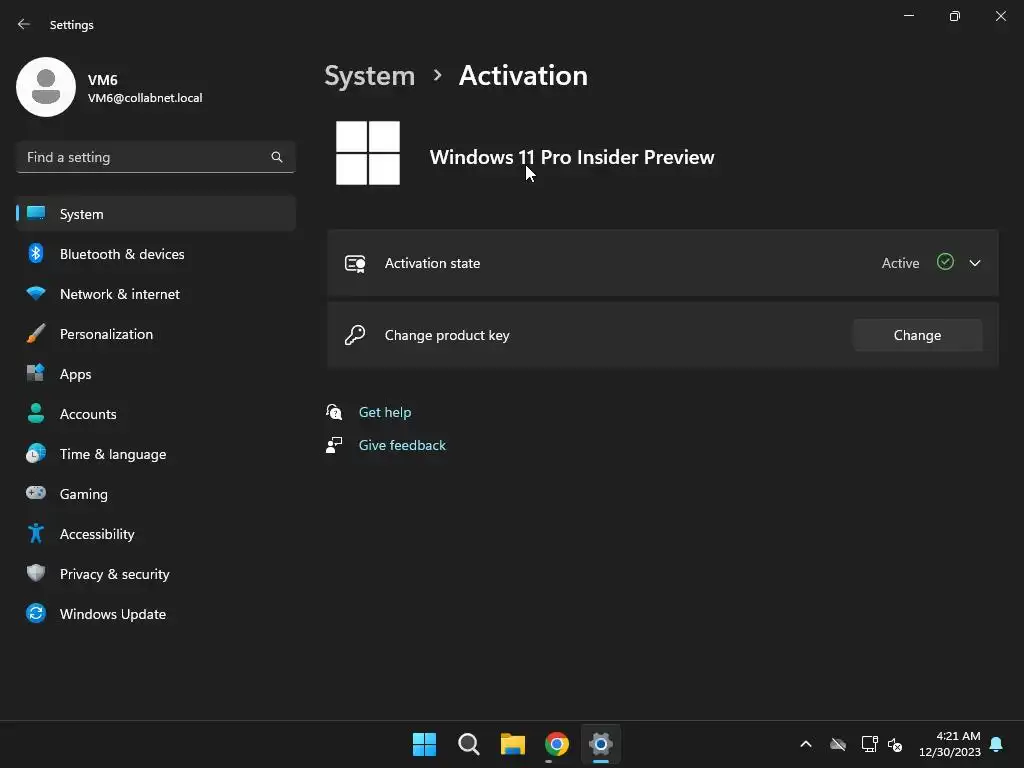The height and width of the screenshot is (768, 1024).
Task: Open the Get help link
Action: point(385,412)
